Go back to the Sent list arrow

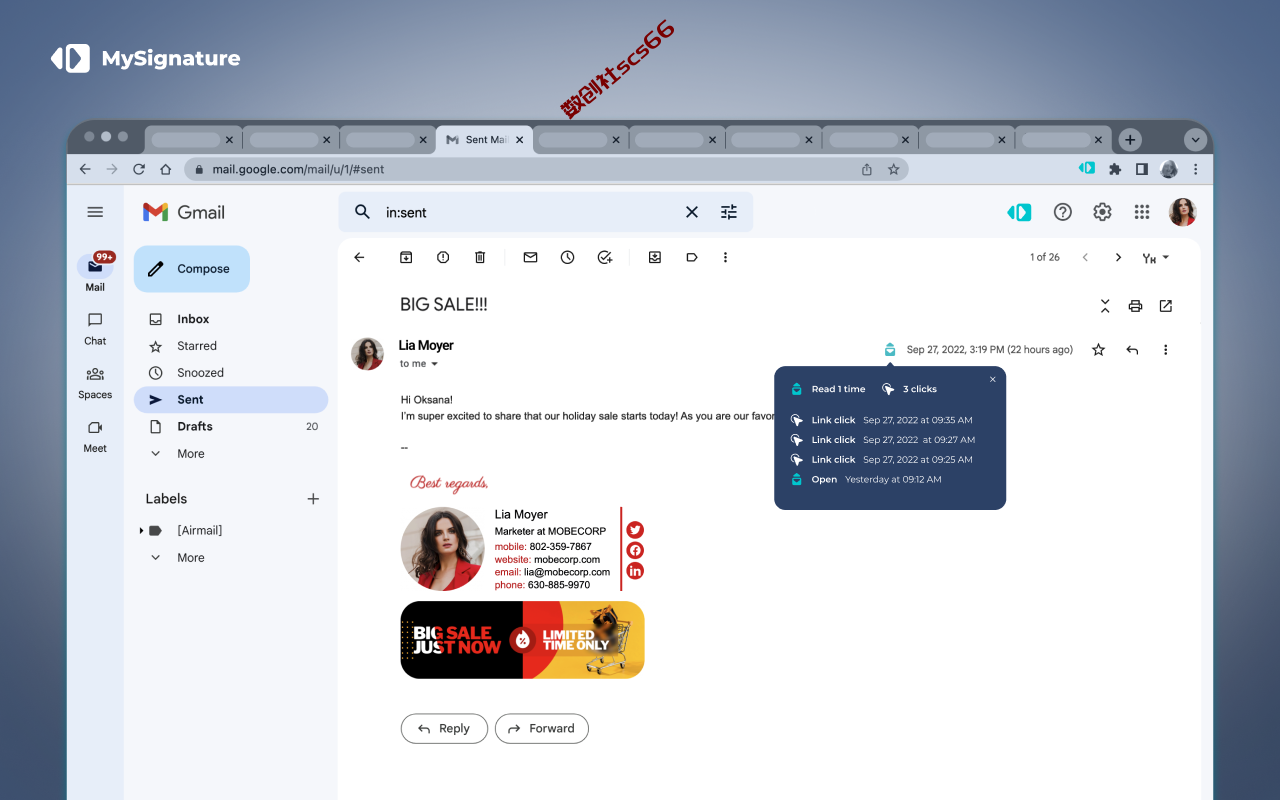tap(359, 257)
